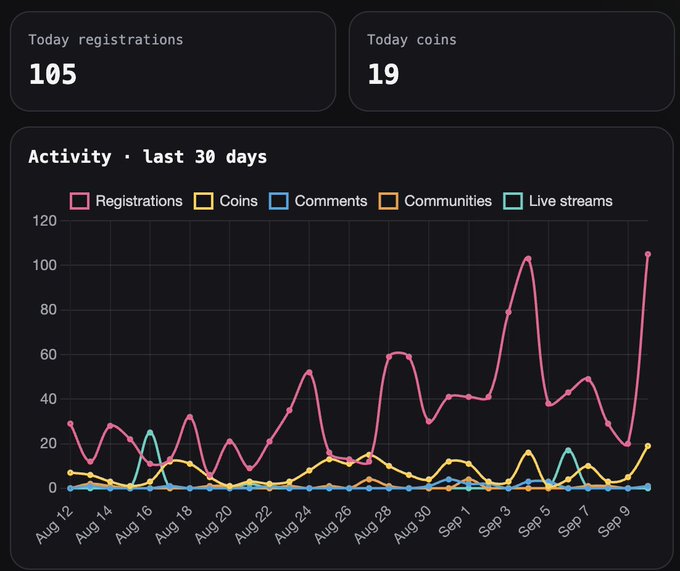Screen dimensions: 680x571
Task: Click the 60 y-axis label
Action: click(x=49, y=355)
